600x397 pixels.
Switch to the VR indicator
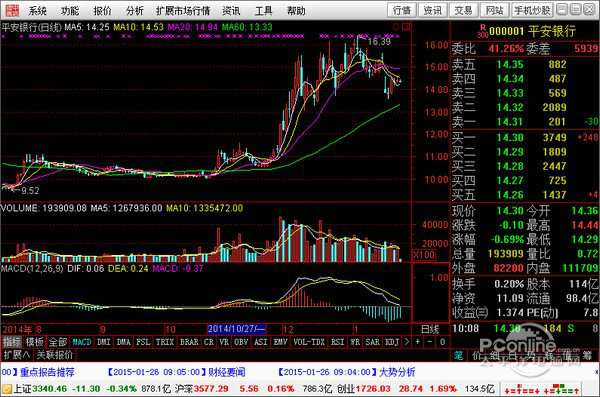(224, 342)
